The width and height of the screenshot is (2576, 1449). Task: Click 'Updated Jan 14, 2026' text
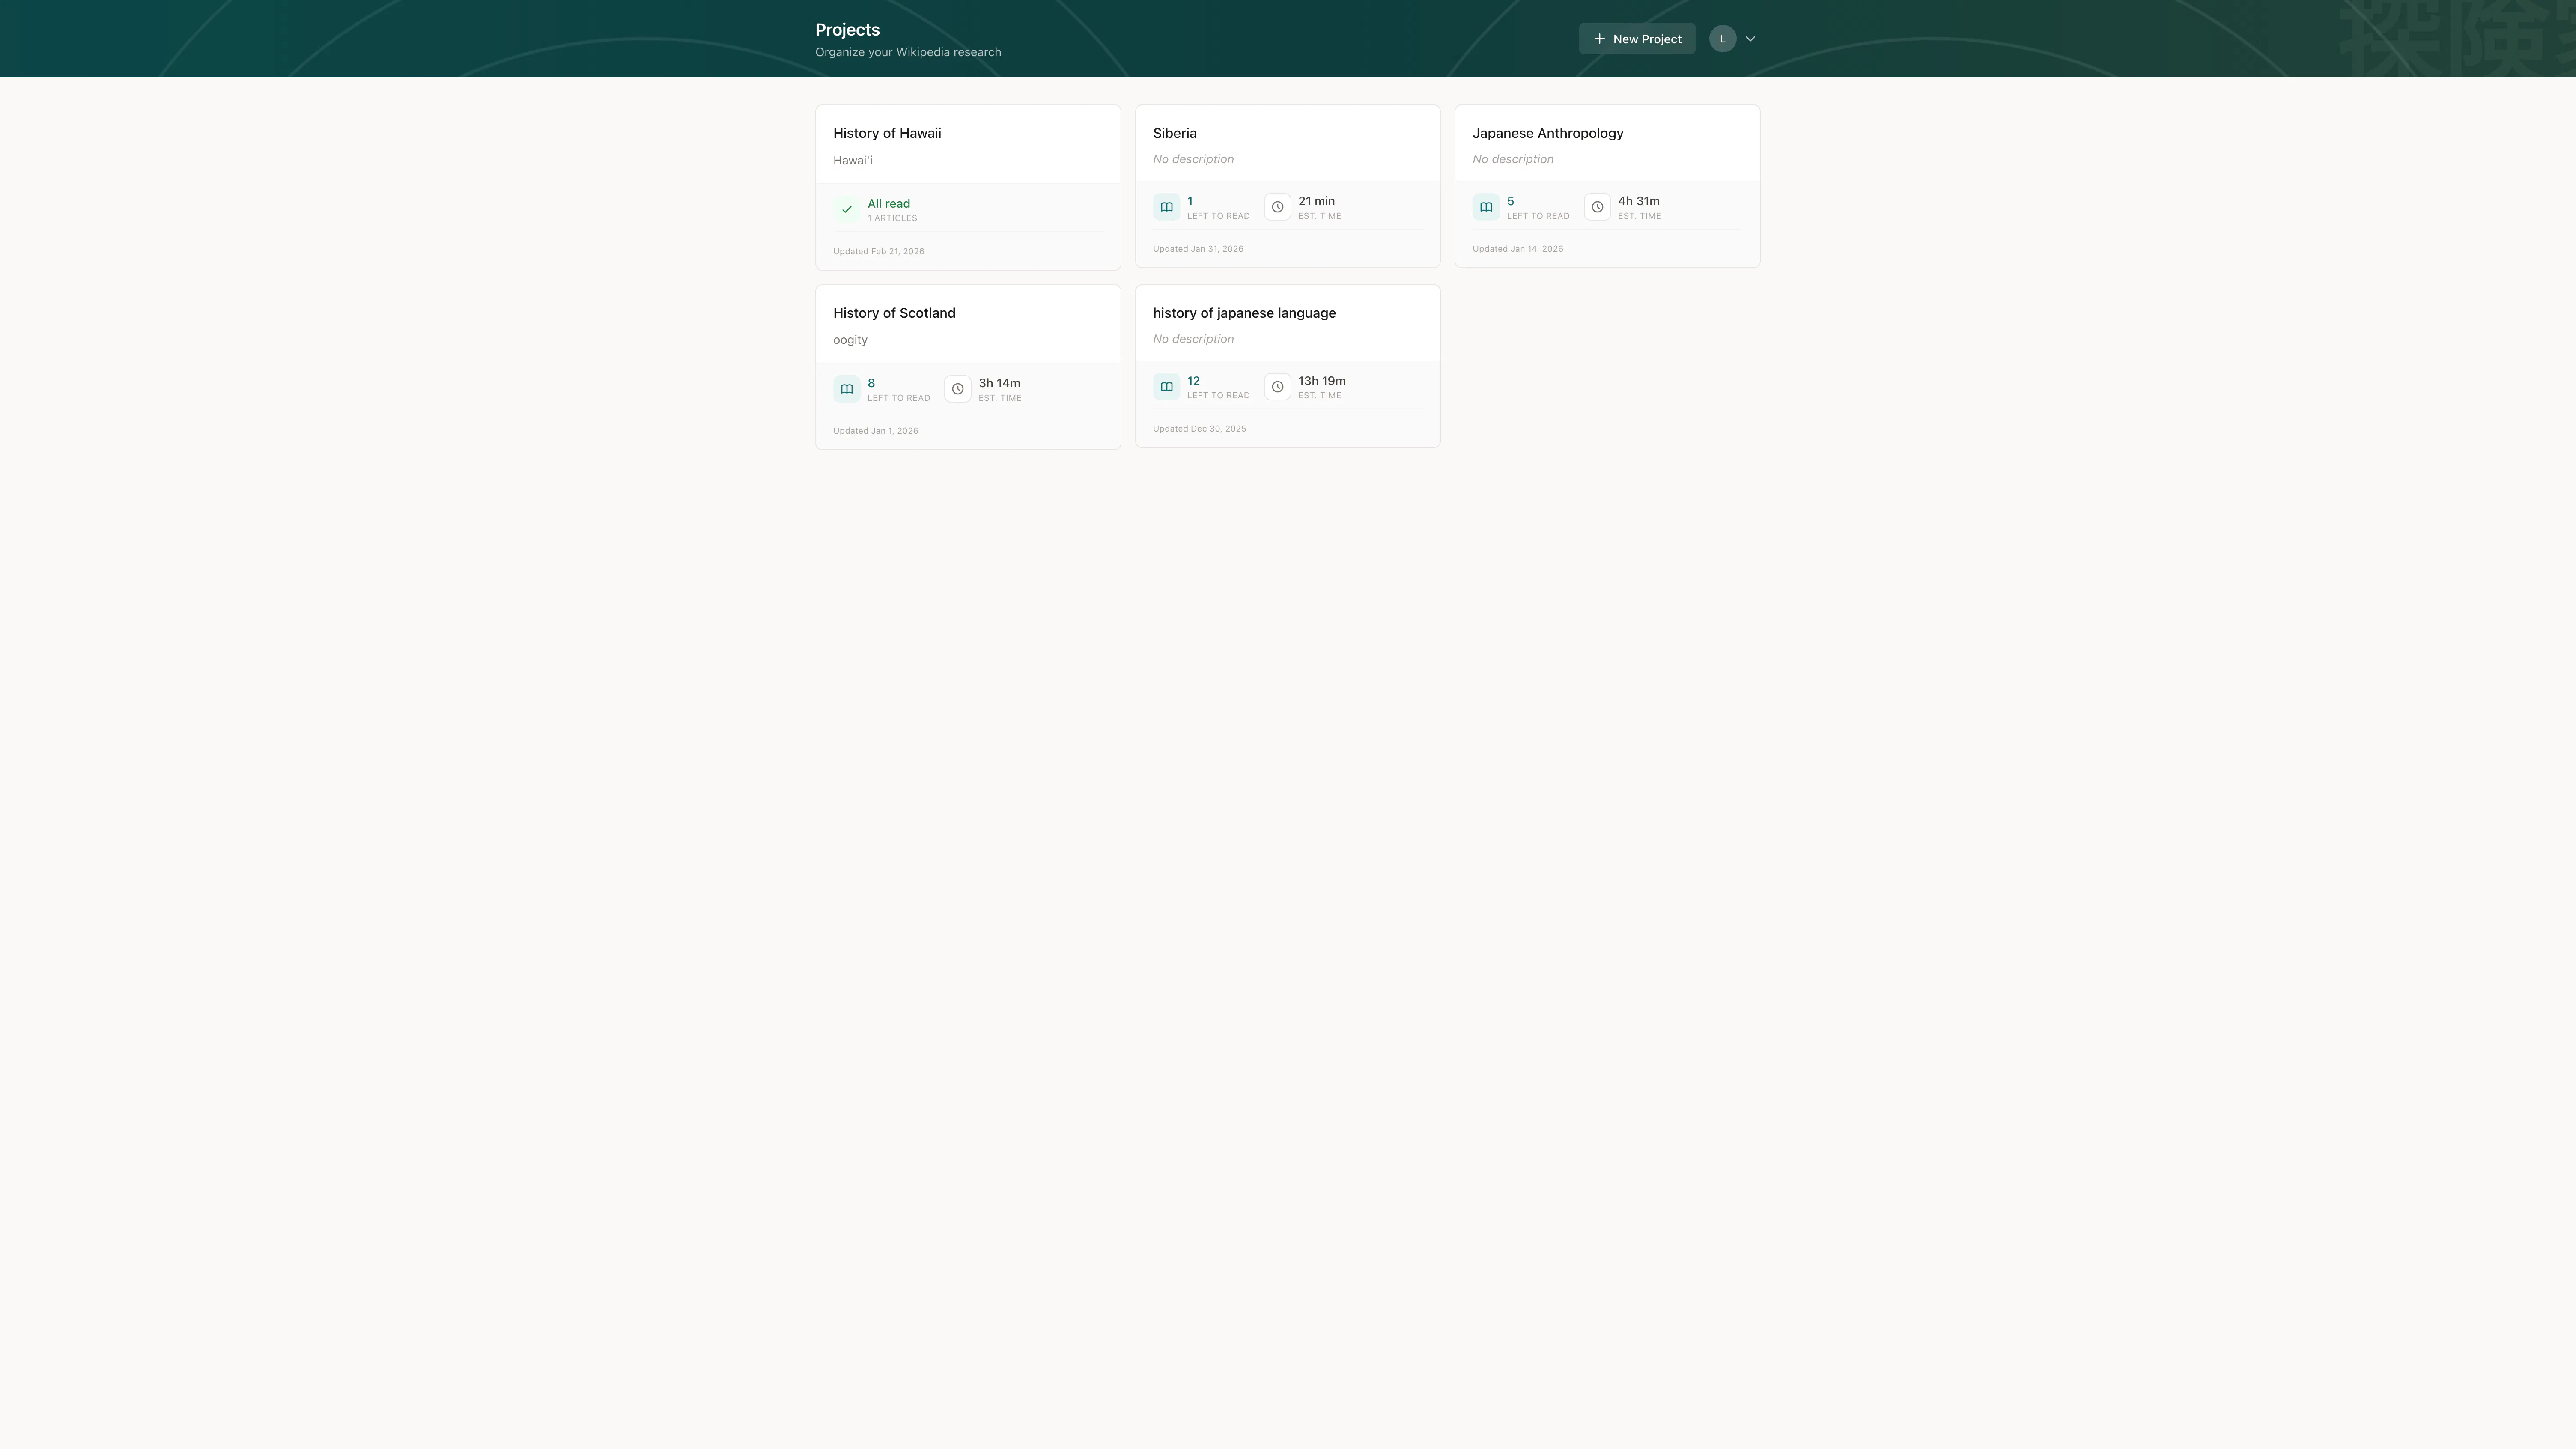coord(1518,249)
